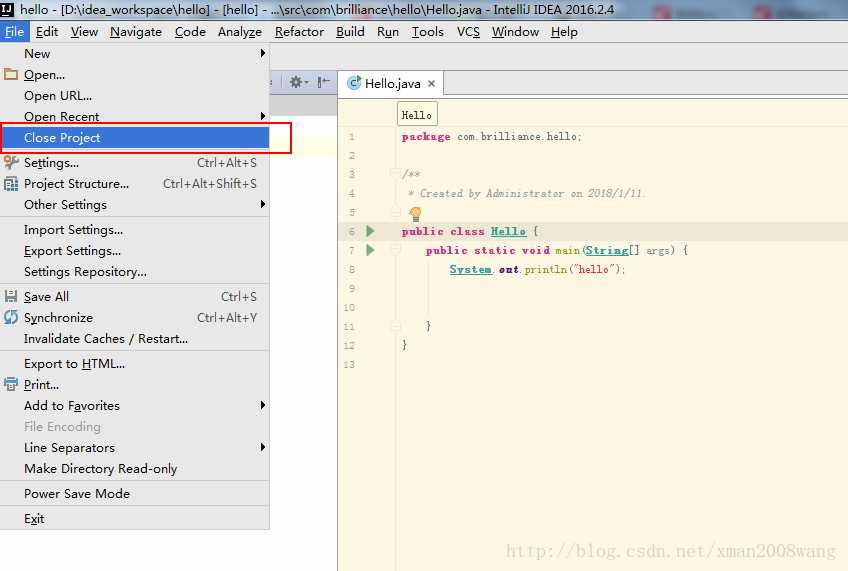The width and height of the screenshot is (848, 571).
Task: Choose Import Settings... menu entry
Action: (135, 230)
